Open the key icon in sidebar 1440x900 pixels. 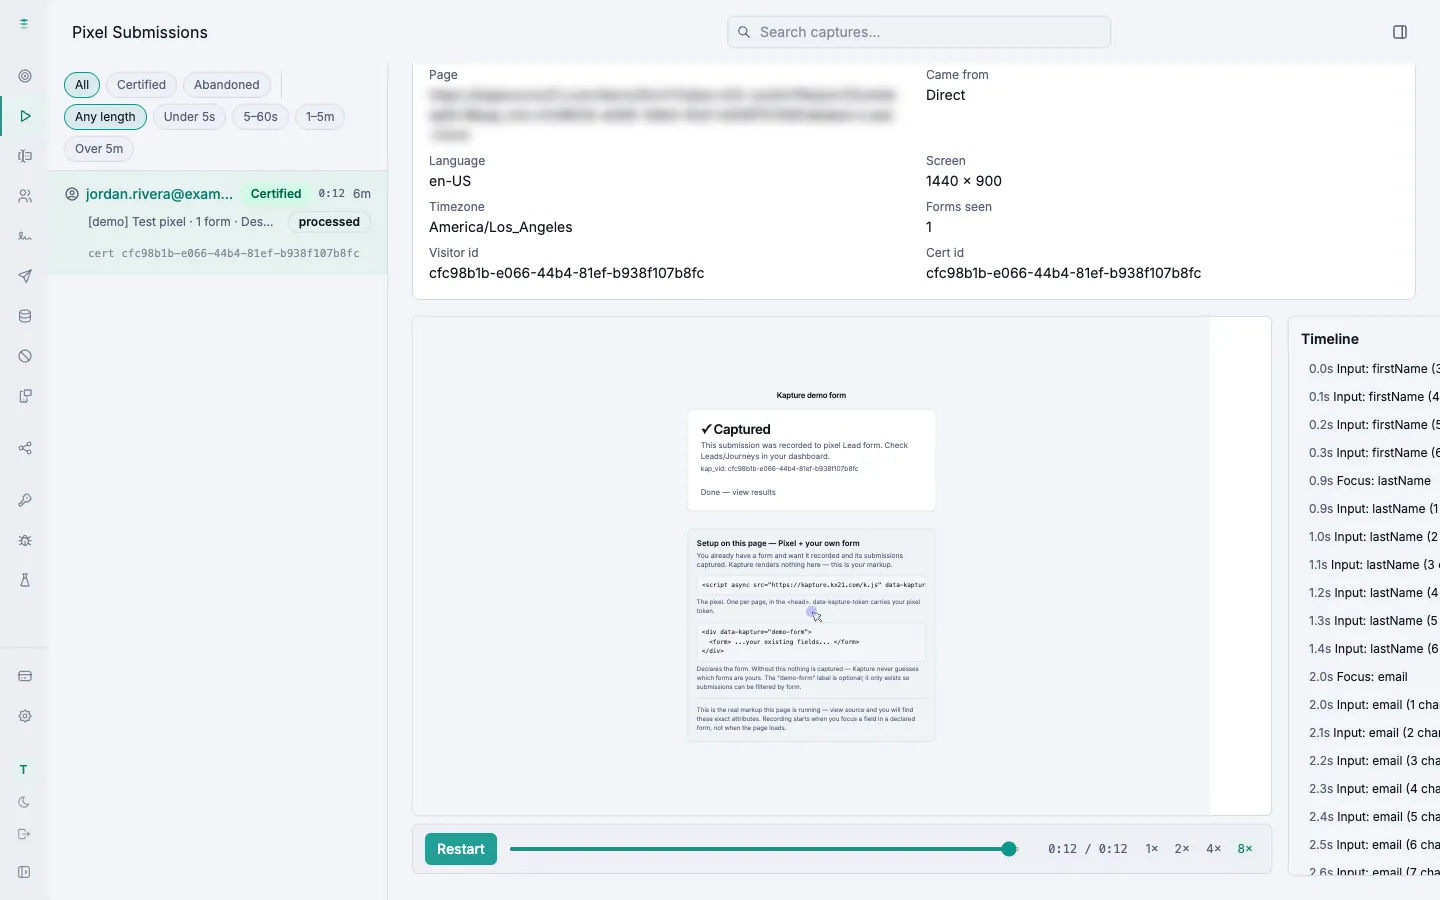point(25,500)
